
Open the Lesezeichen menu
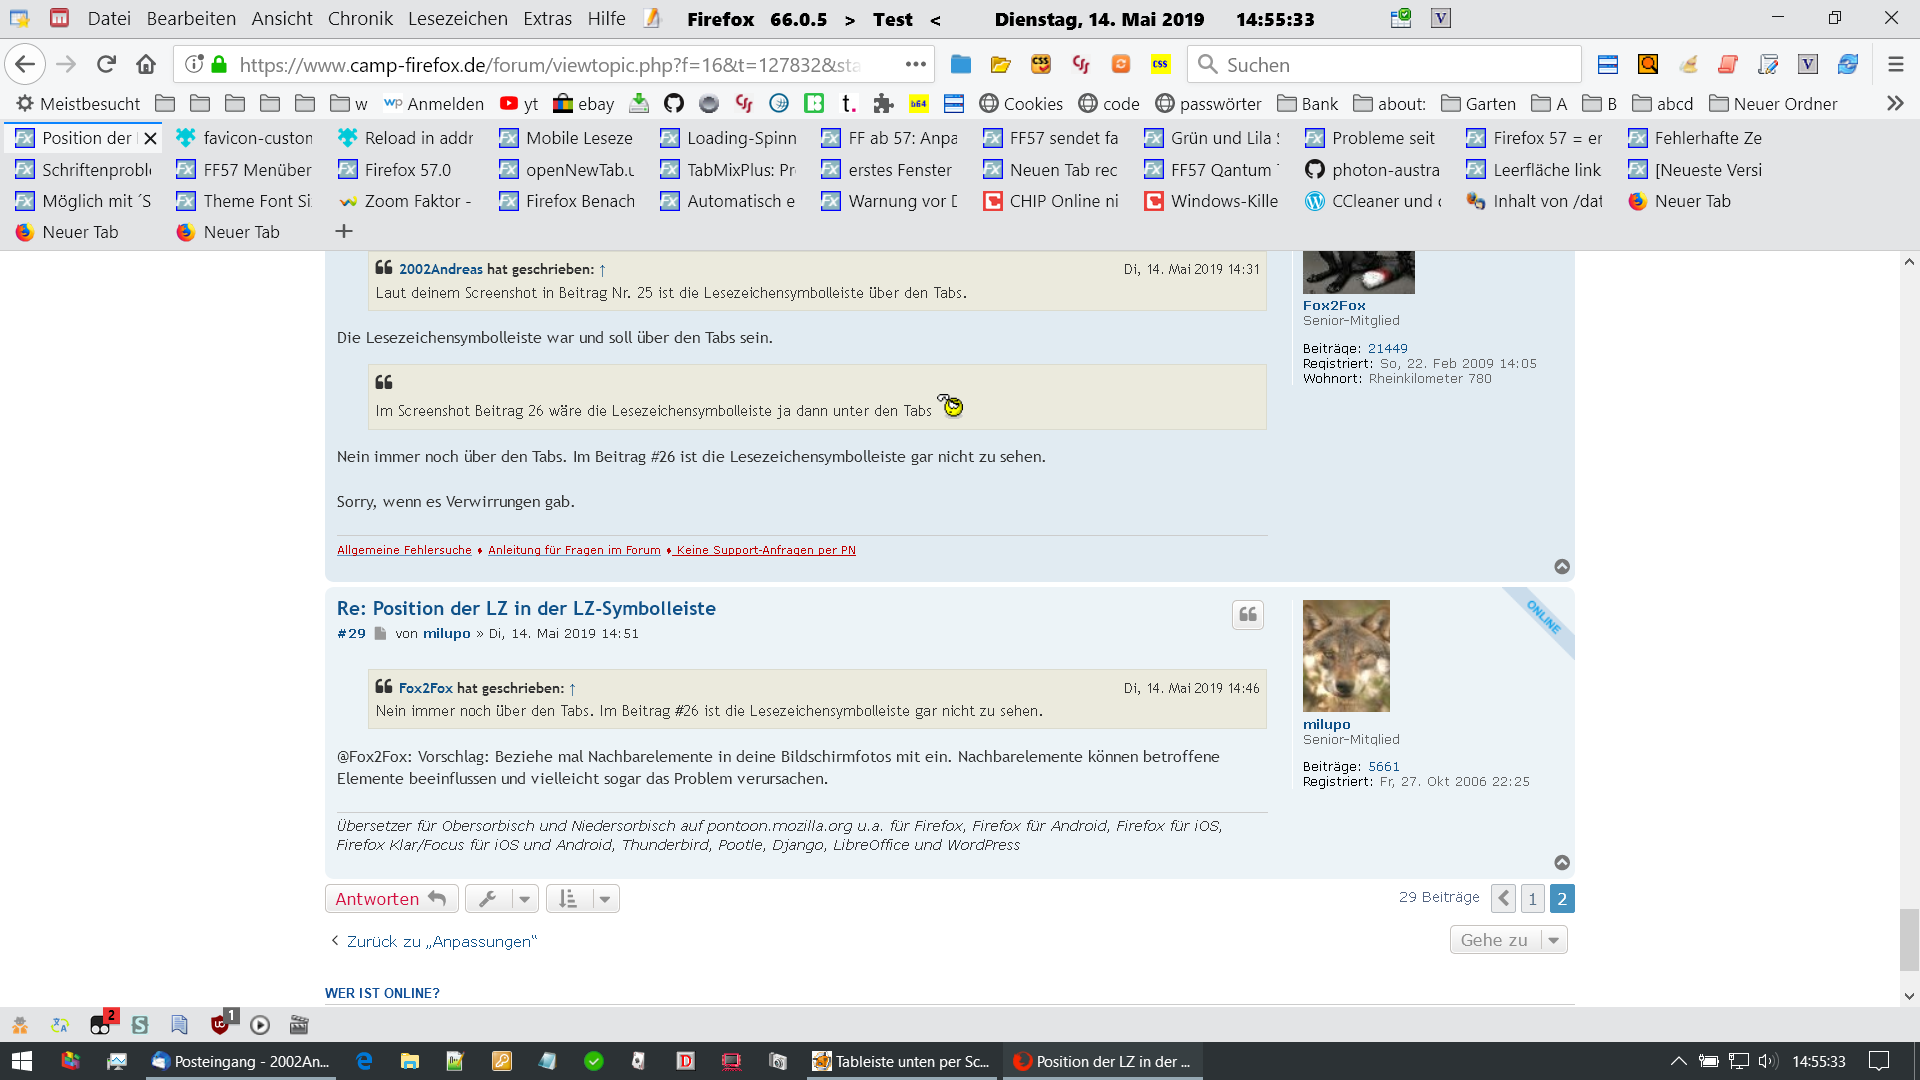[x=457, y=19]
